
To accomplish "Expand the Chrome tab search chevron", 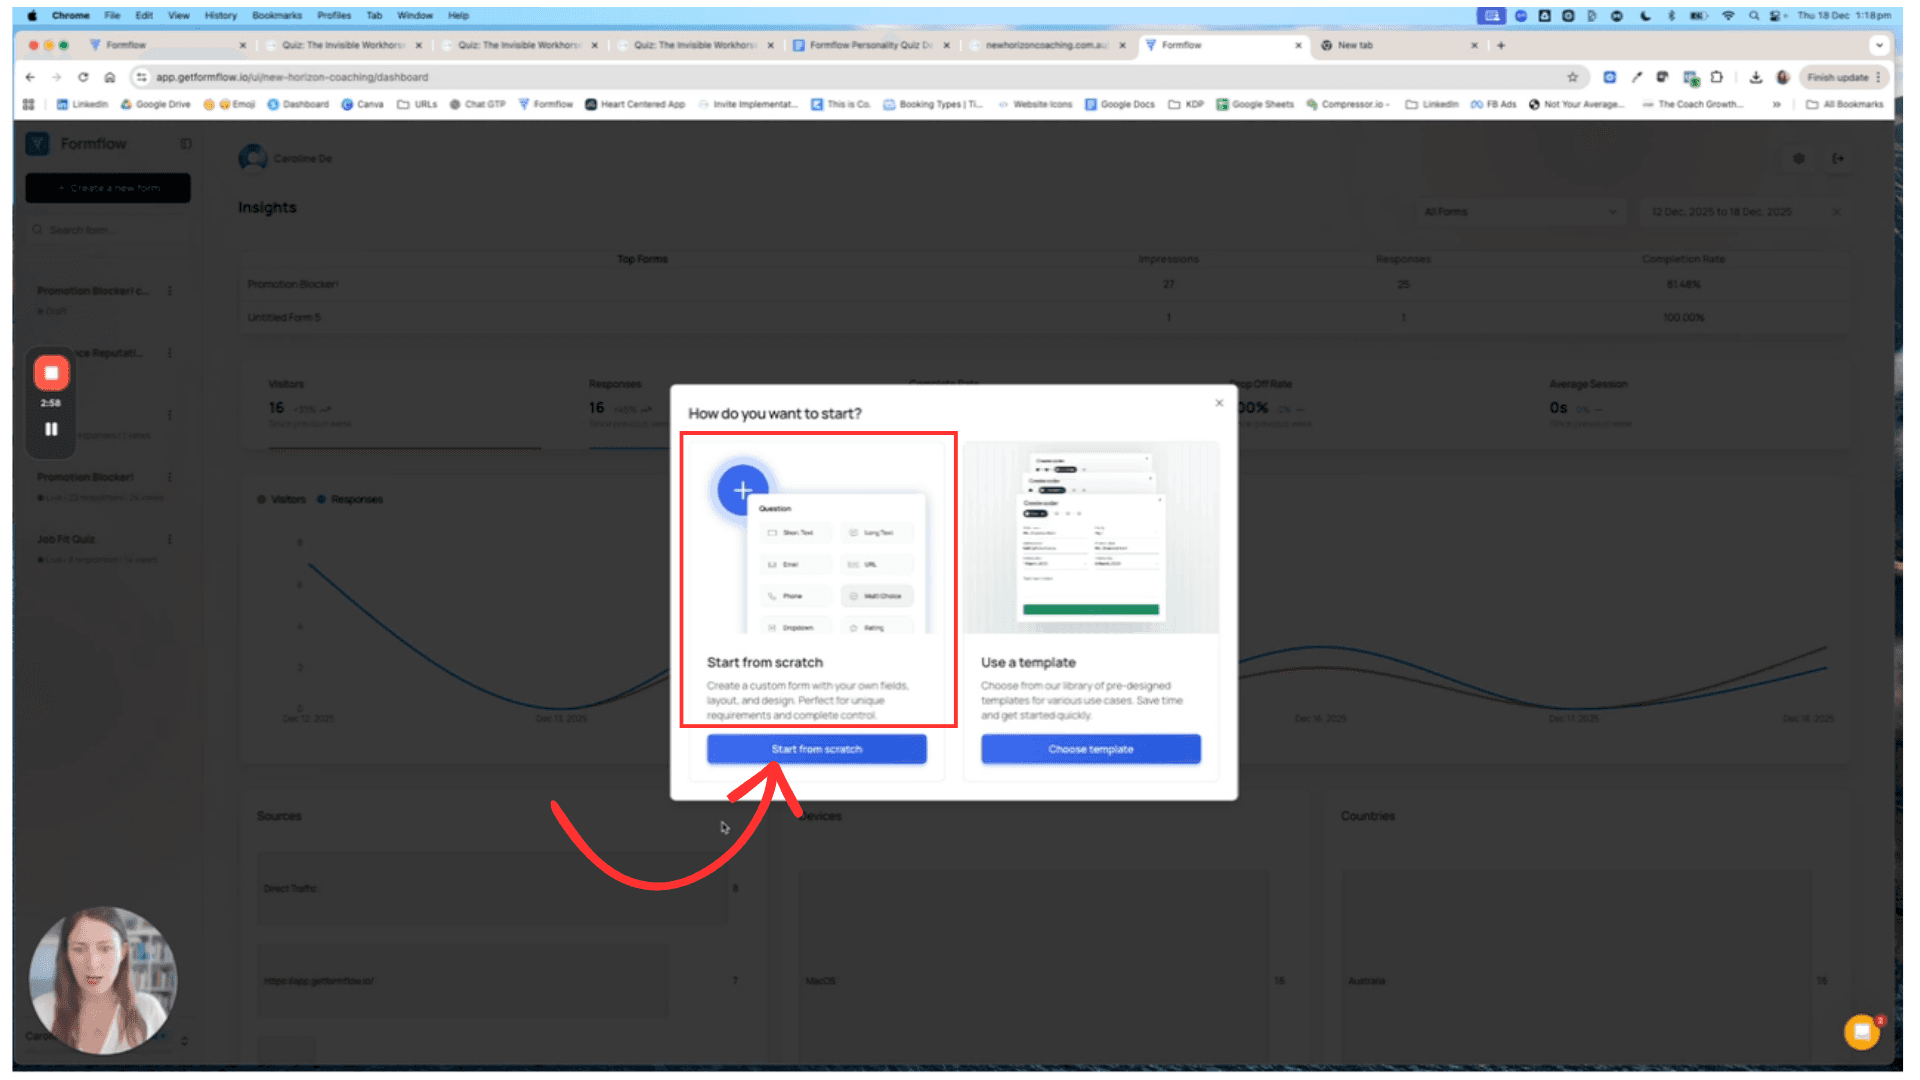I will [x=1879, y=45].
